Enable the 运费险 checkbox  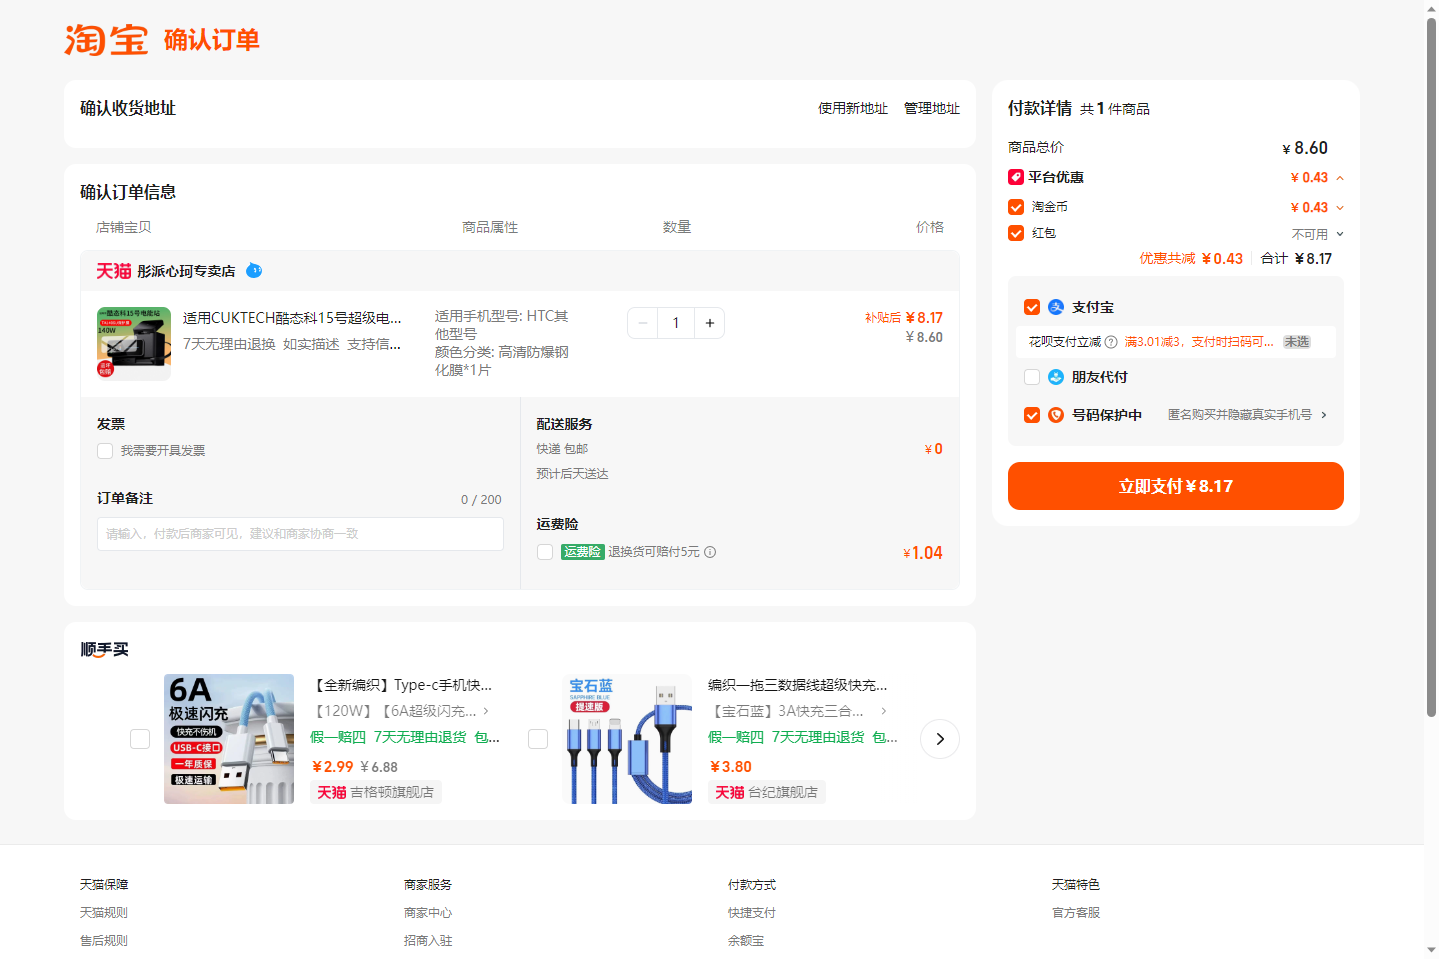pyautogui.click(x=545, y=552)
